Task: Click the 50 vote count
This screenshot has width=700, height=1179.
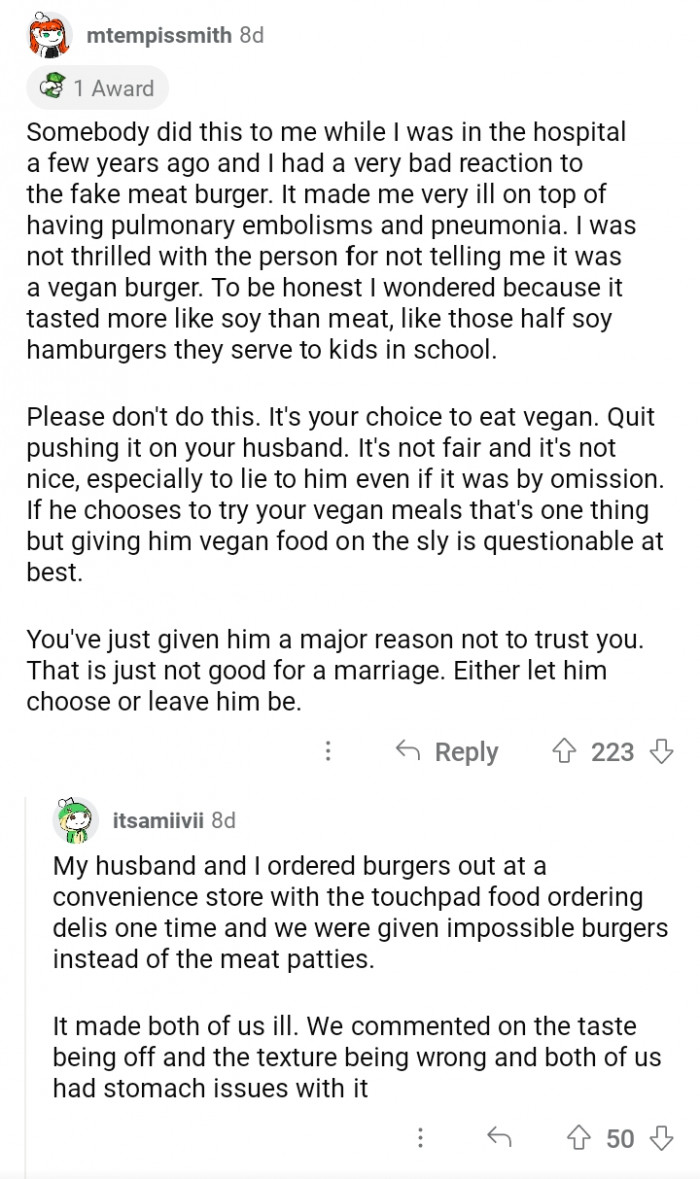Action: (622, 1138)
